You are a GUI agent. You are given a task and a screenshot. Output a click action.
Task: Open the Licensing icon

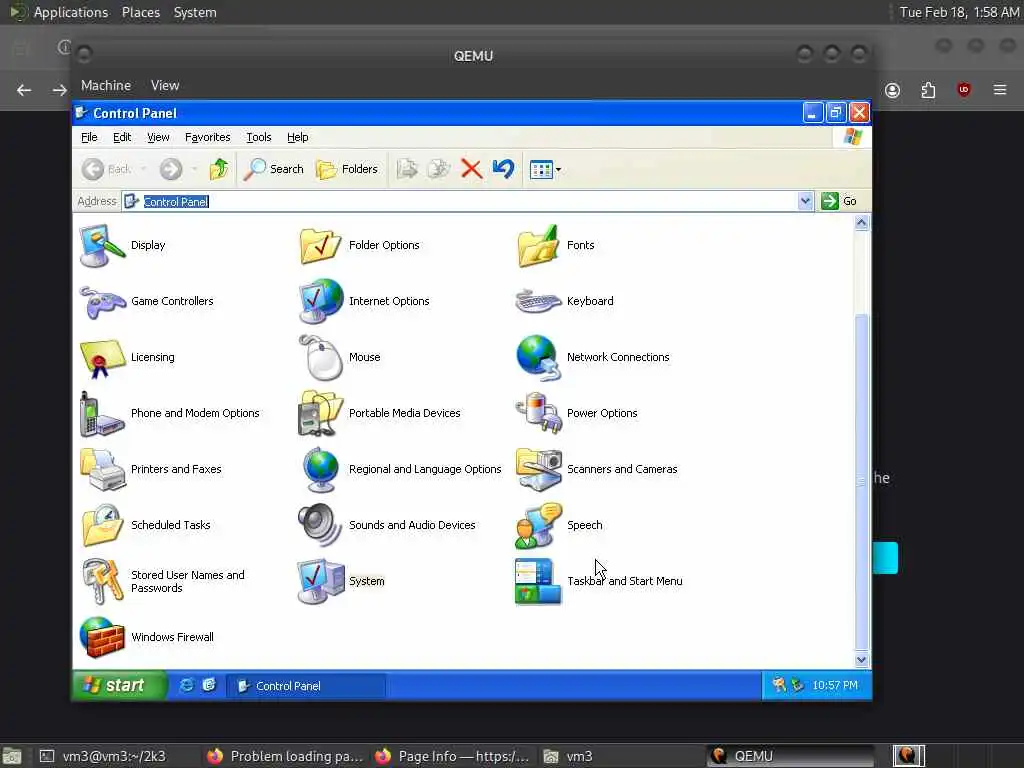tap(102, 358)
